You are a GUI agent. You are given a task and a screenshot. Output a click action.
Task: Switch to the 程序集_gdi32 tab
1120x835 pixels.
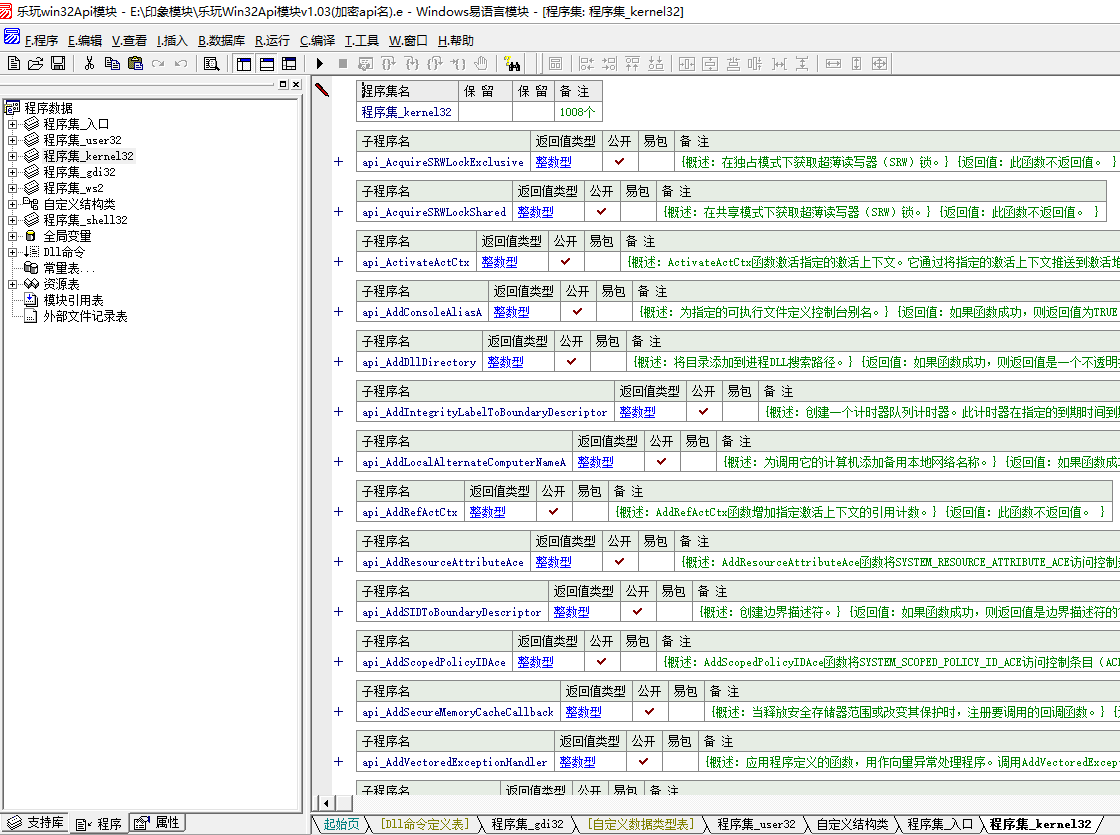tap(527, 824)
